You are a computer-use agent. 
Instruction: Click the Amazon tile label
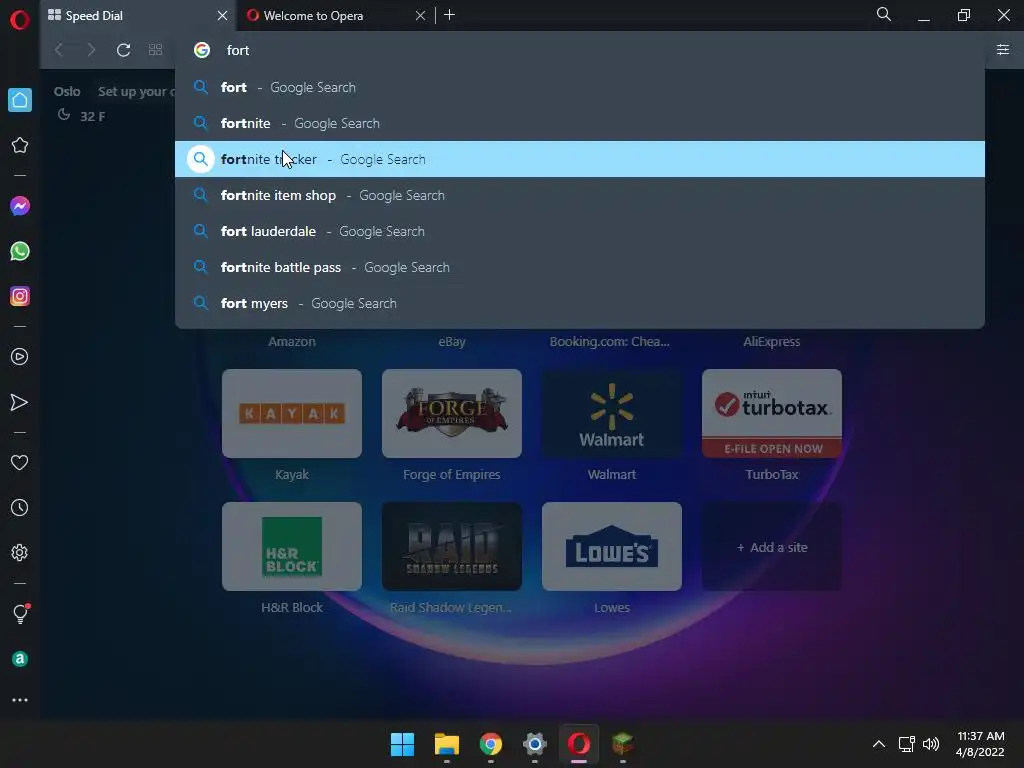coord(292,342)
